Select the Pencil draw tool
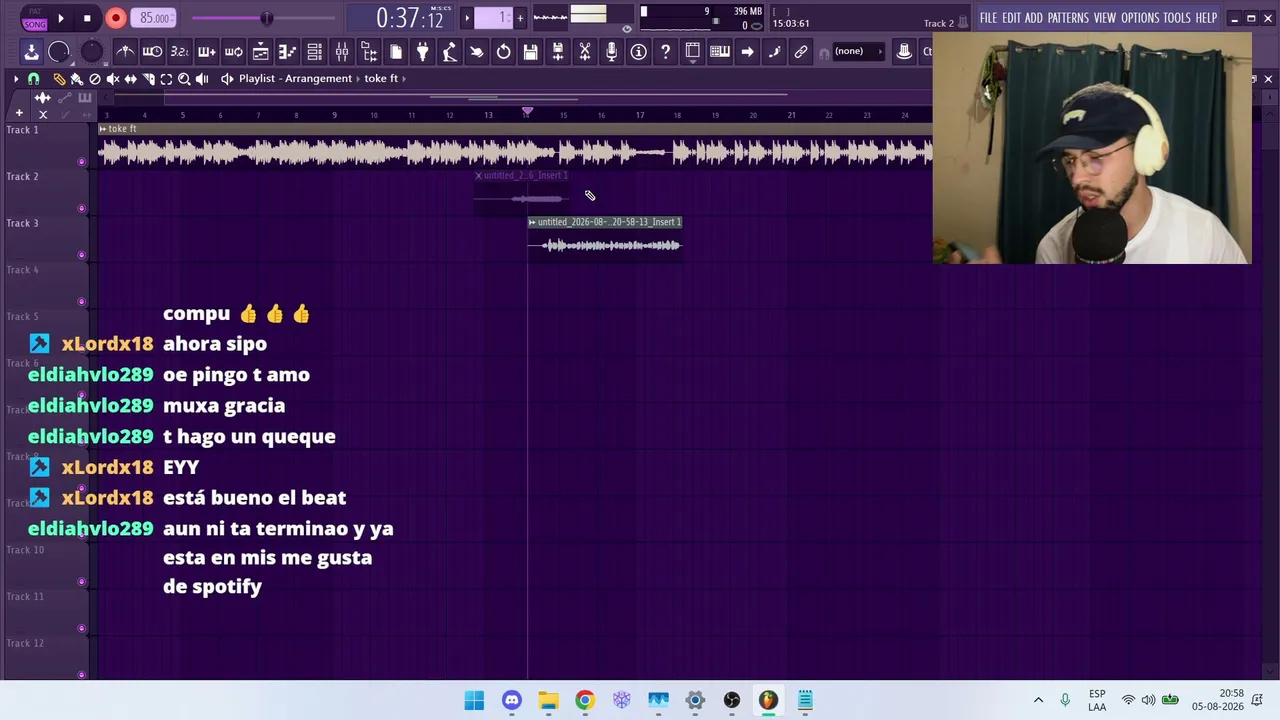1280x720 pixels. 59,78
